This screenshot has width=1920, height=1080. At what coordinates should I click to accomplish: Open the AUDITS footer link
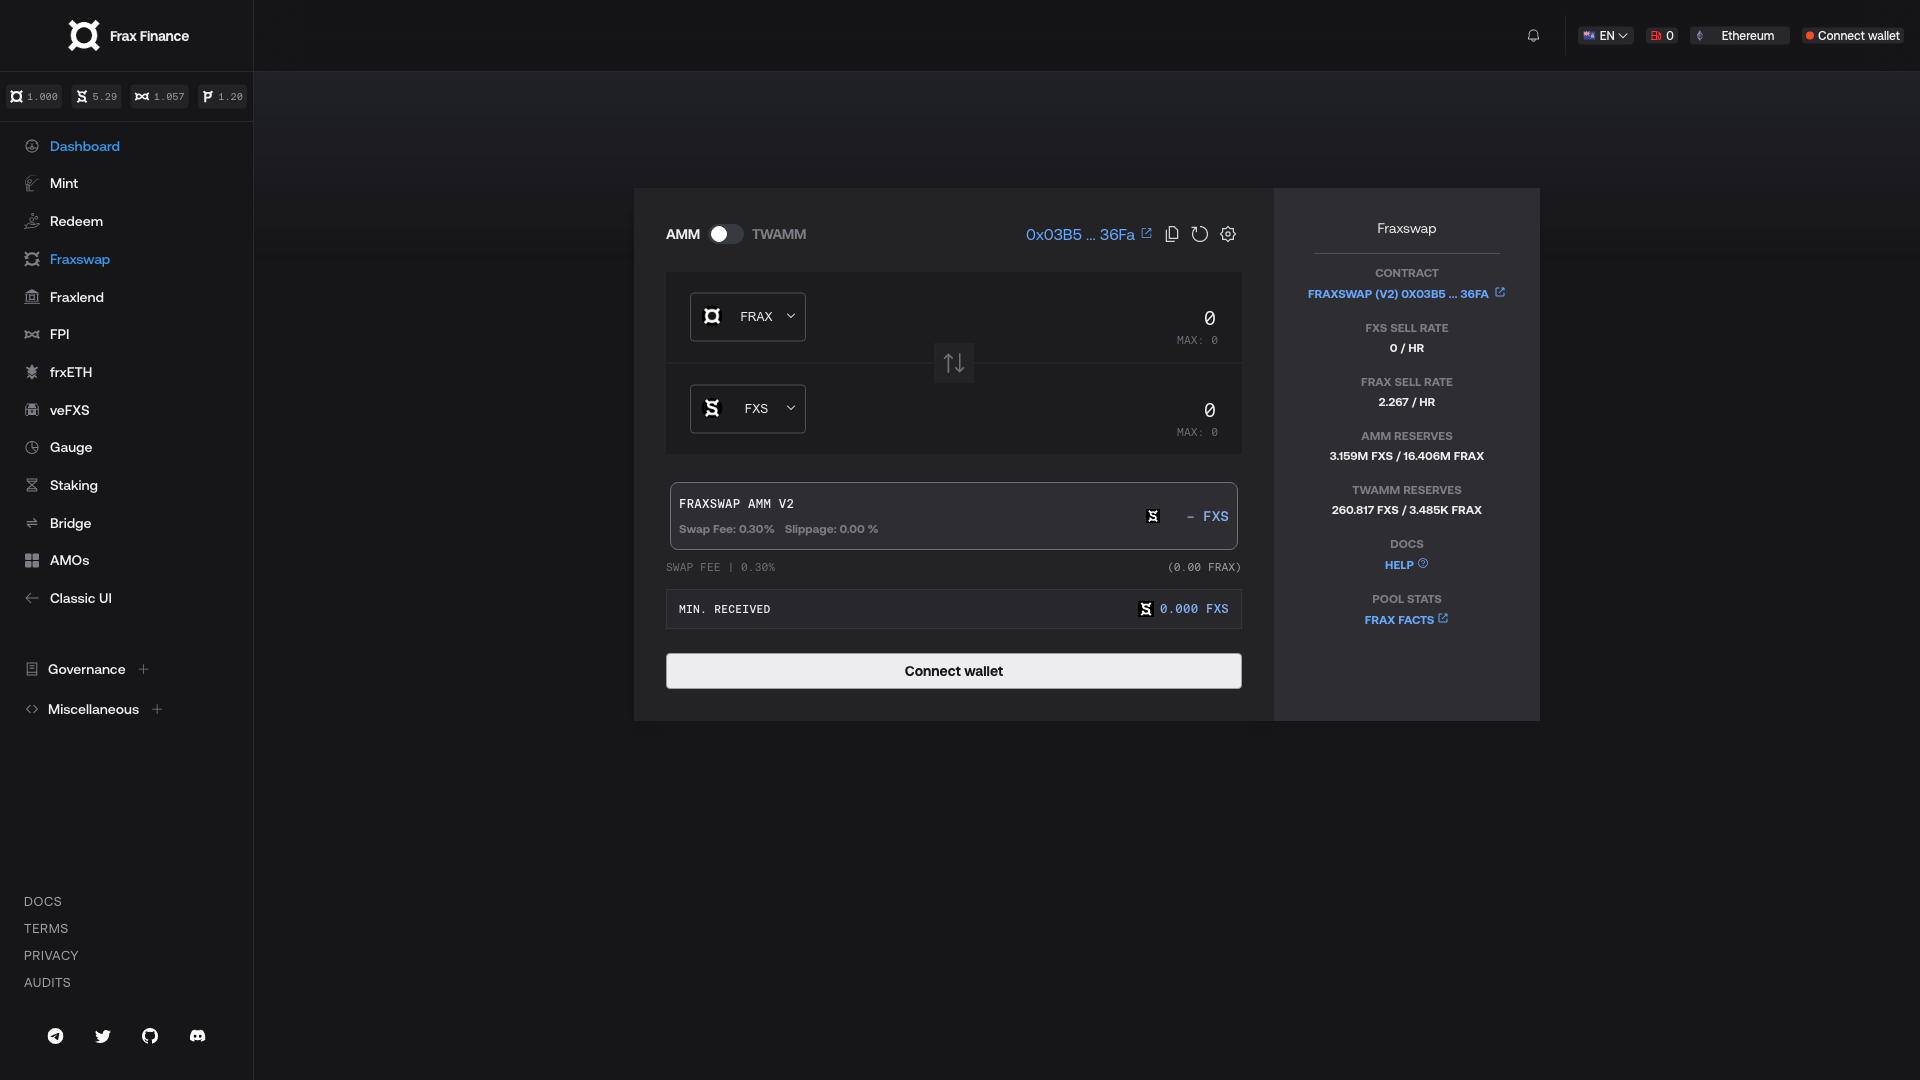47,983
